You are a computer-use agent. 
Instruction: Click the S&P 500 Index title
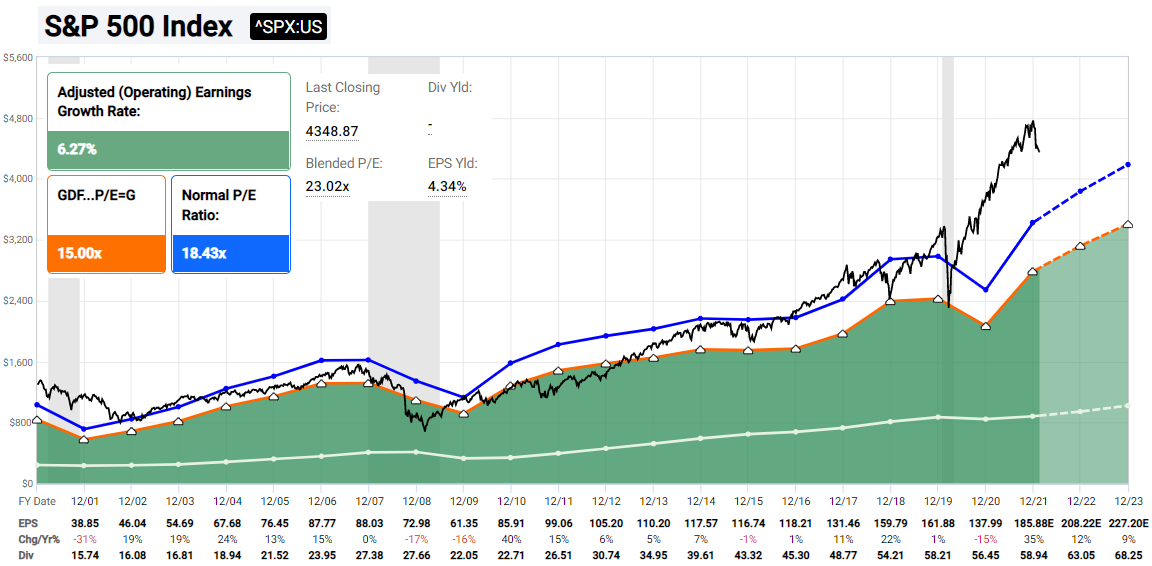click(x=138, y=26)
